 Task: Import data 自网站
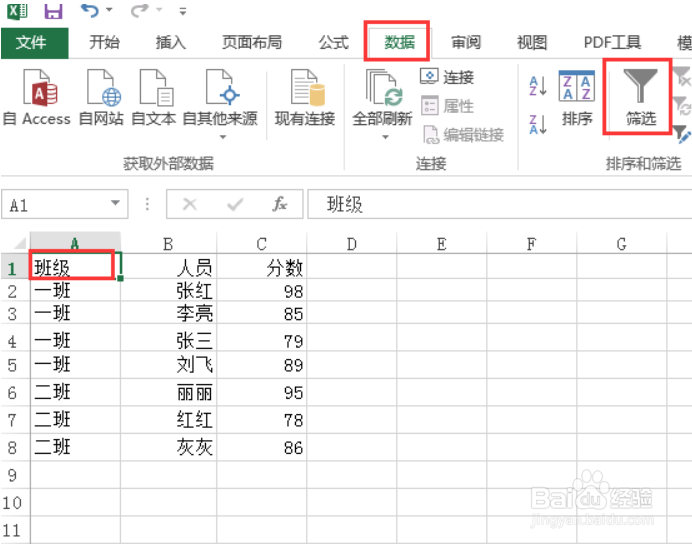pyautogui.click(x=102, y=98)
